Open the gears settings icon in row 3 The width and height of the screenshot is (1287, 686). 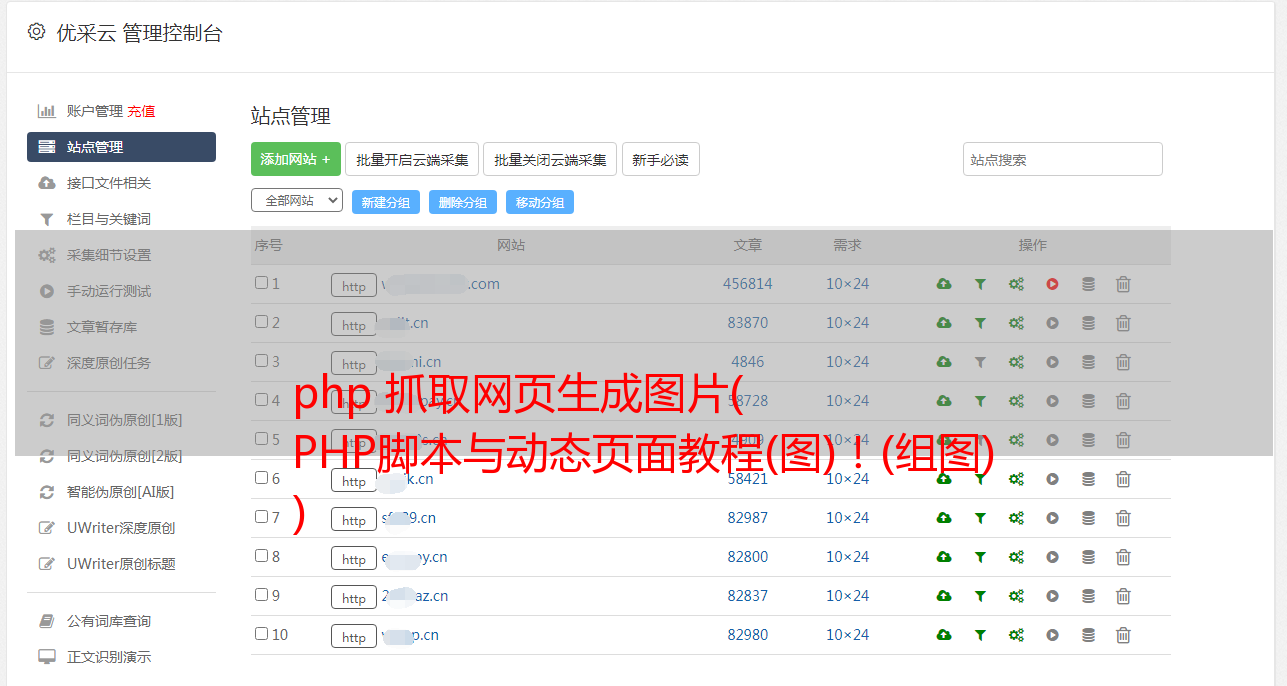click(x=1016, y=362)
